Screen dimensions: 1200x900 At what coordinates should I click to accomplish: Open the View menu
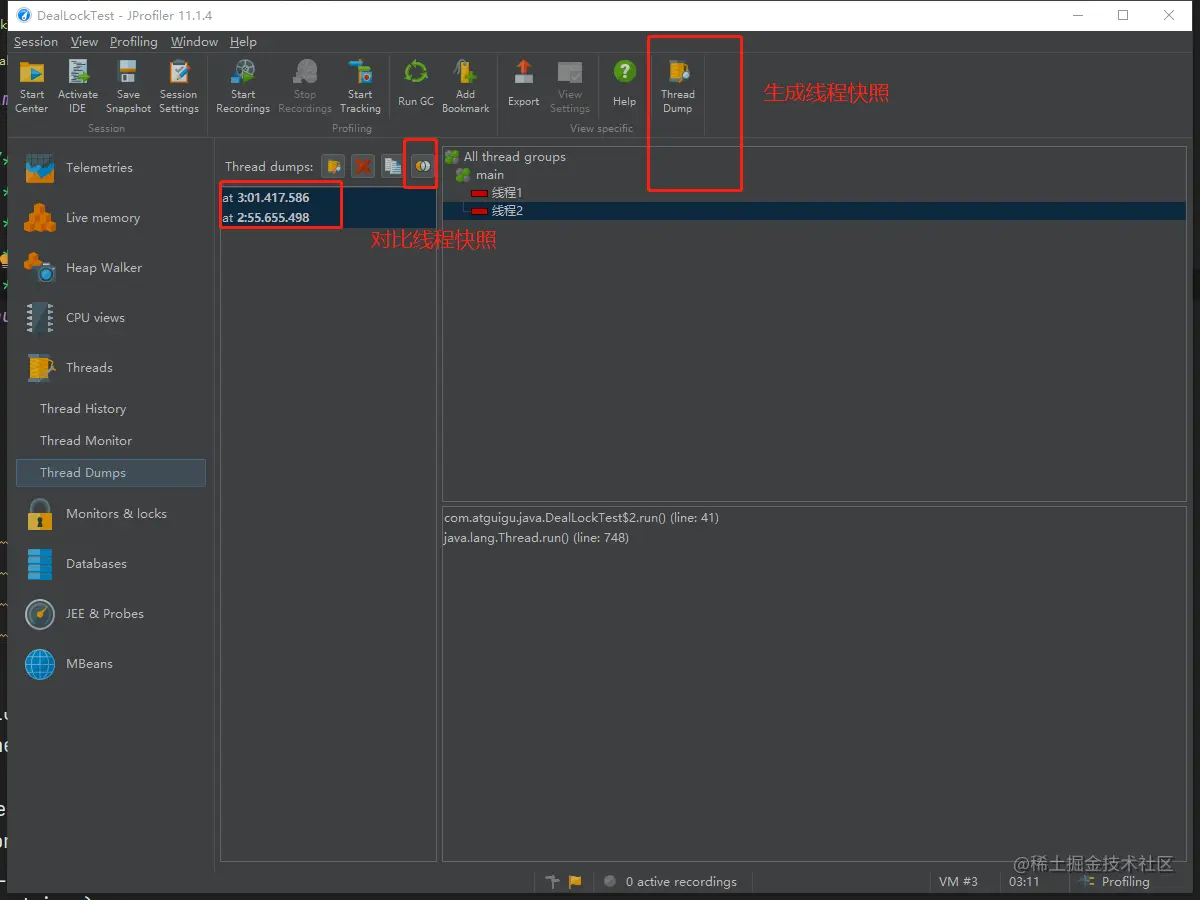[x=85, y=42]
